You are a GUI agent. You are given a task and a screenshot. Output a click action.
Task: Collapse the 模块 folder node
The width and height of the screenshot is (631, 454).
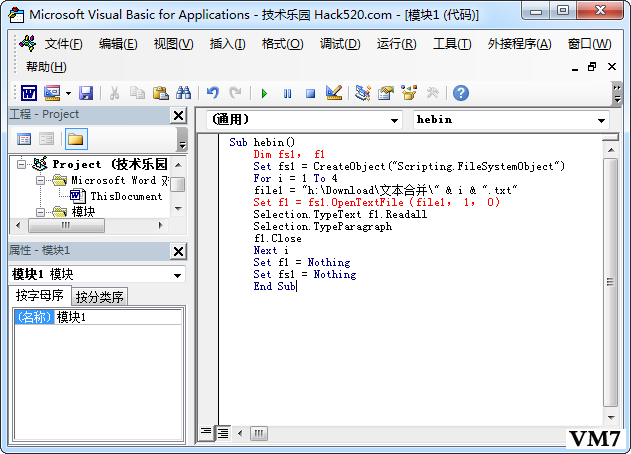pos(40,212)
